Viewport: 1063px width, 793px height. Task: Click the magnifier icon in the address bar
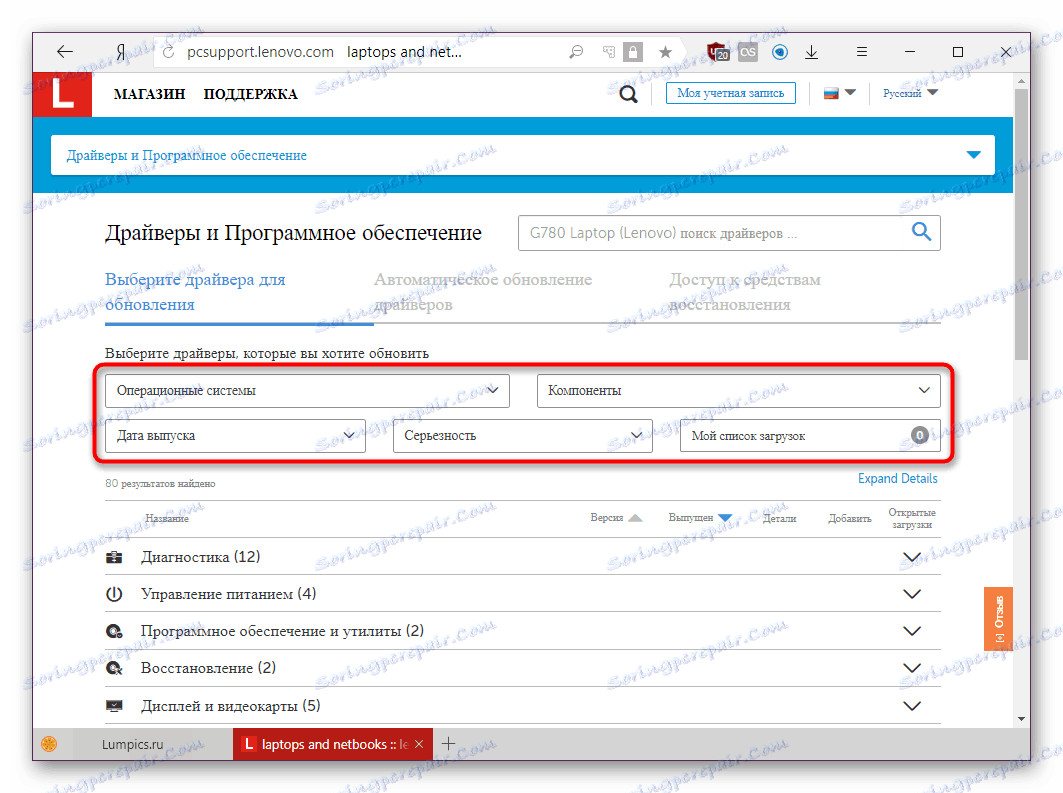pos(576,52)
